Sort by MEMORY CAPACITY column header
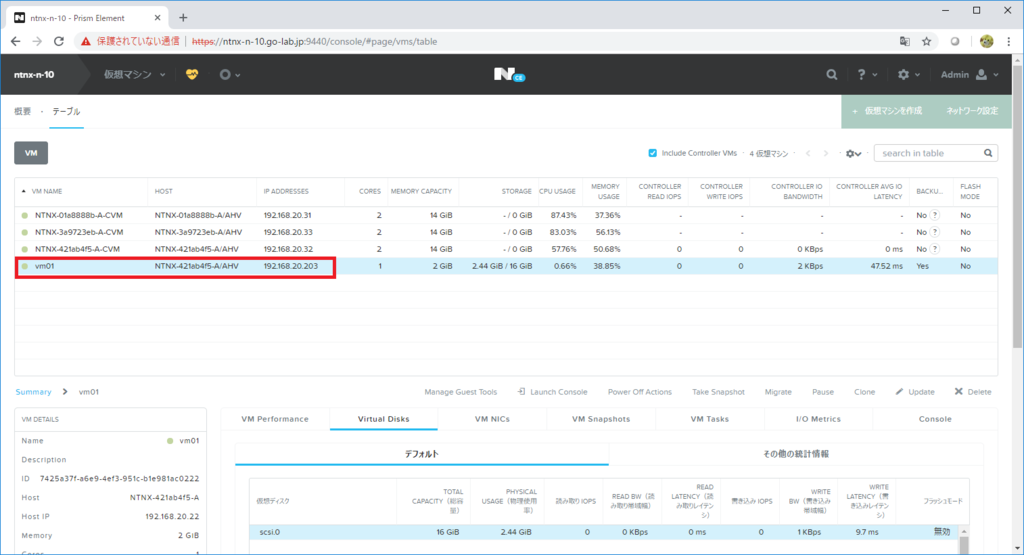Viewport: 1024px width, 555px height. 421,191
